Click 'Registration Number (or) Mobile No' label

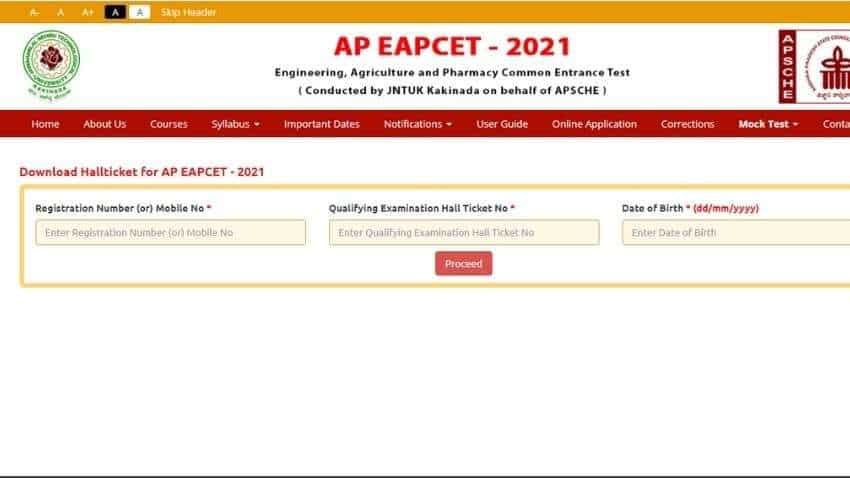coord(120,208)
